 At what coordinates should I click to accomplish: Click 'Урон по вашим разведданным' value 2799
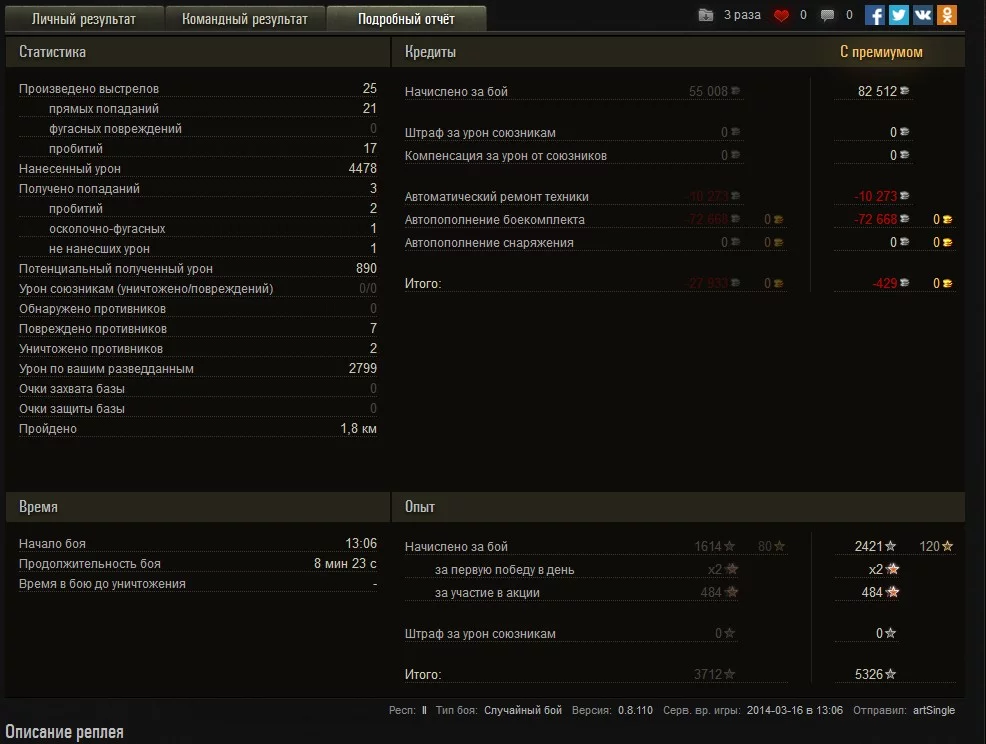point(362,369)
